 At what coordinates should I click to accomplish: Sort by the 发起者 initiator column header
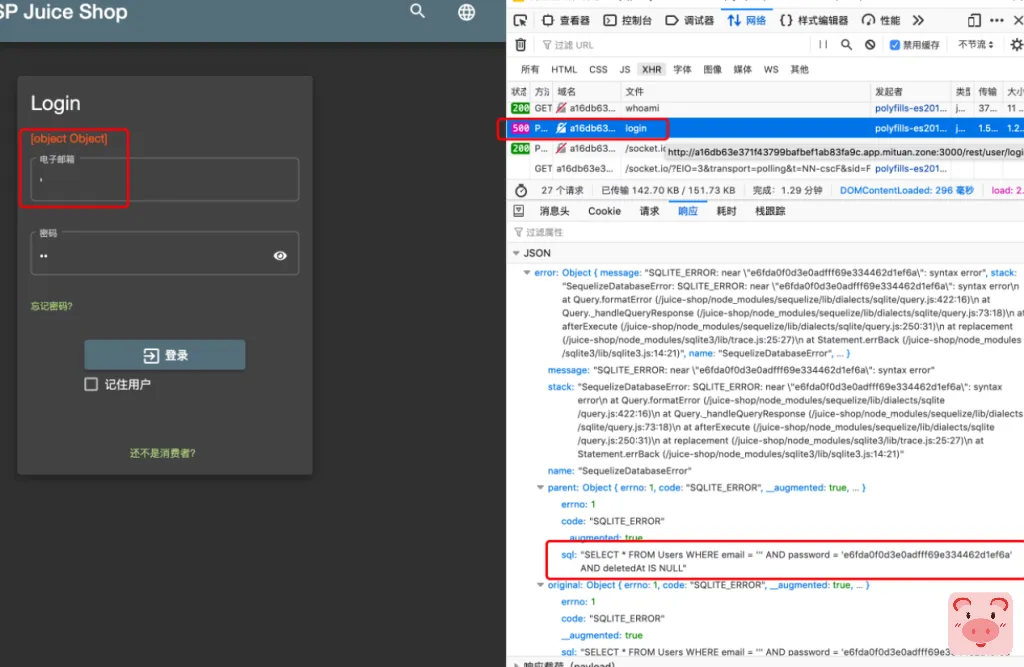click(x=910, y=91)
